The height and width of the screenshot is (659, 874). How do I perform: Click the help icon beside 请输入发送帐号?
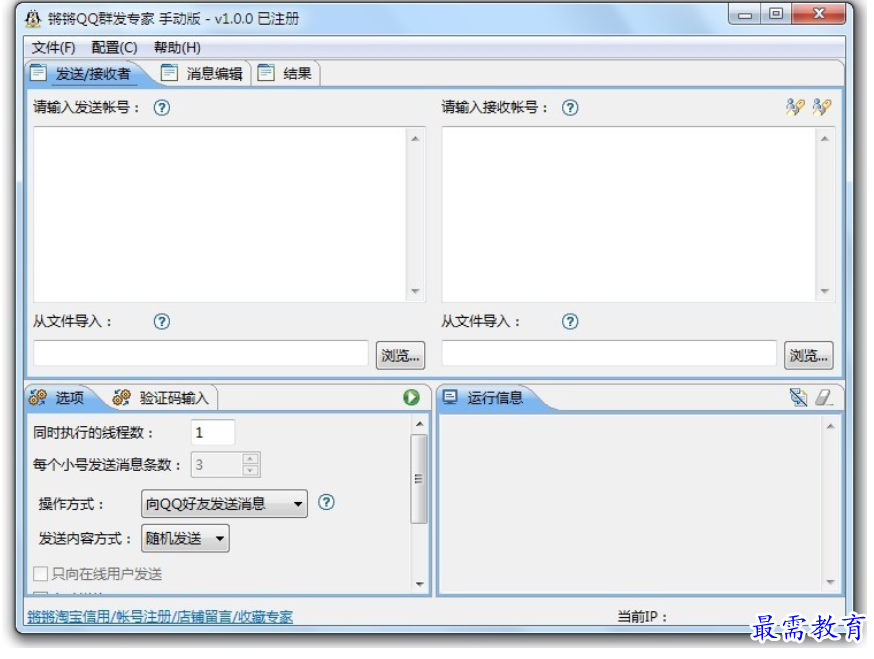(162, 108)
